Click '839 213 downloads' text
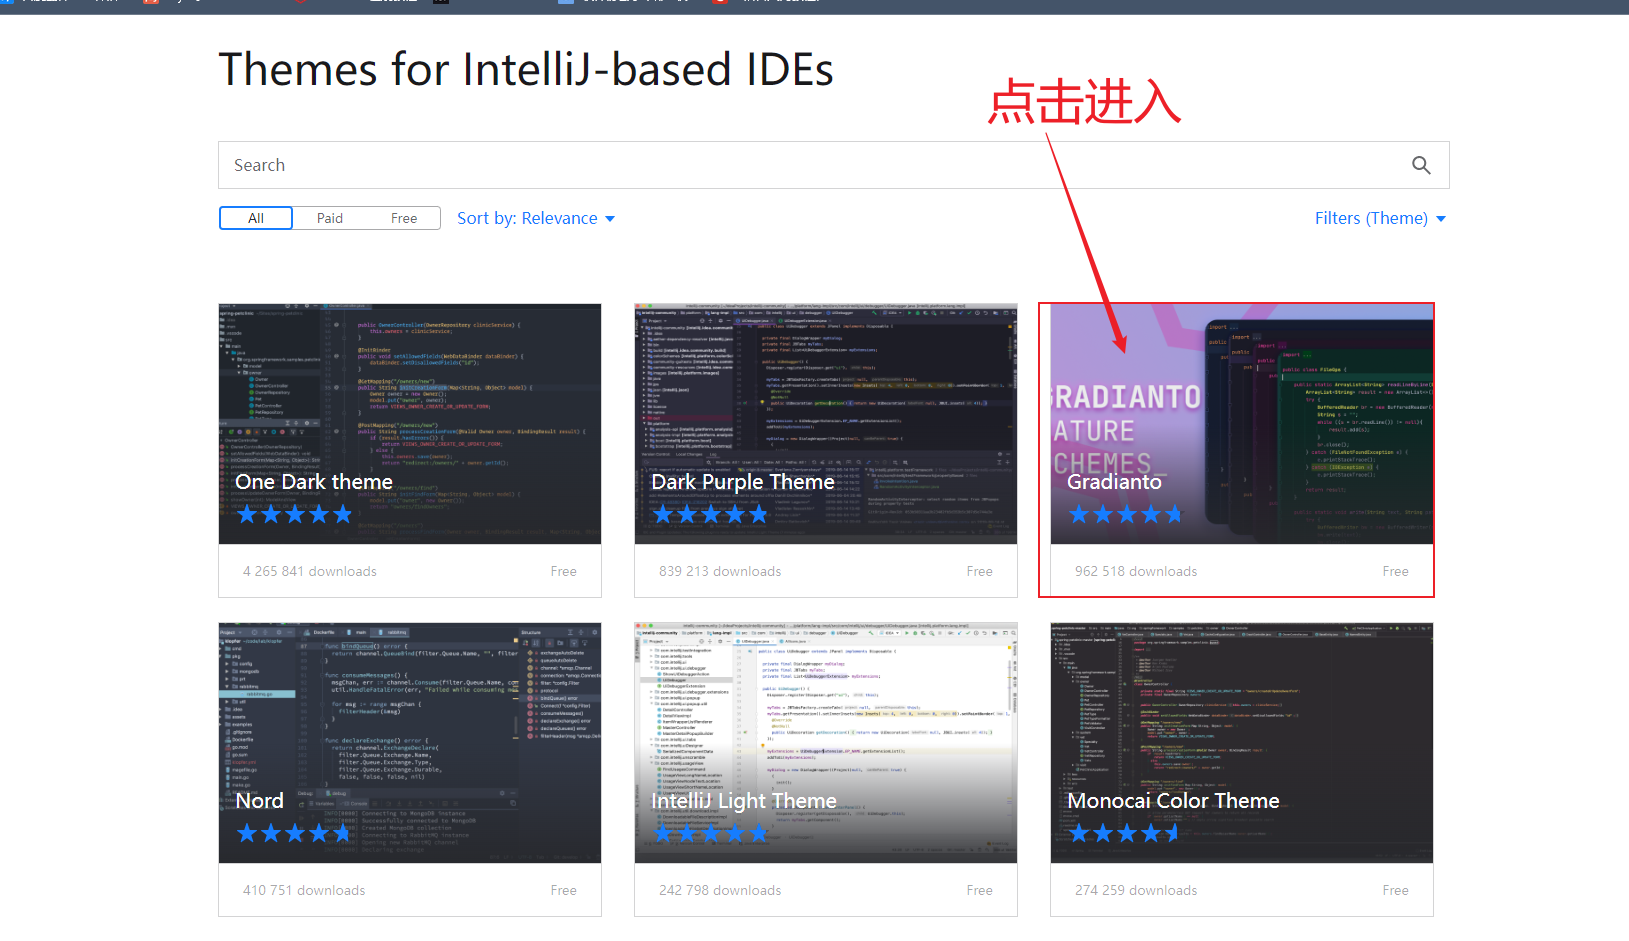1629x941 pixels. point(720,571)
